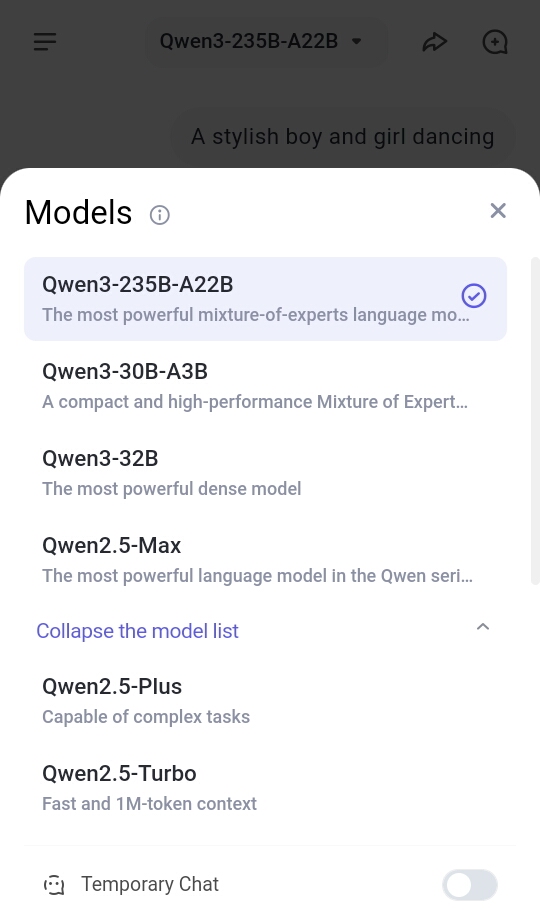Click the Temporary Chat face icon

pos(54,885)
